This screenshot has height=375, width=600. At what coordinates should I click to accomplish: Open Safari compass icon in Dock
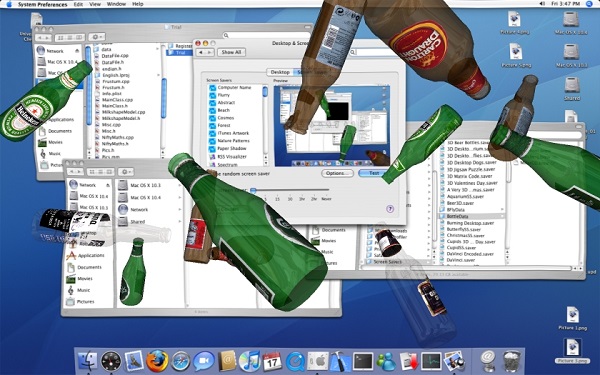click(181, 361)
